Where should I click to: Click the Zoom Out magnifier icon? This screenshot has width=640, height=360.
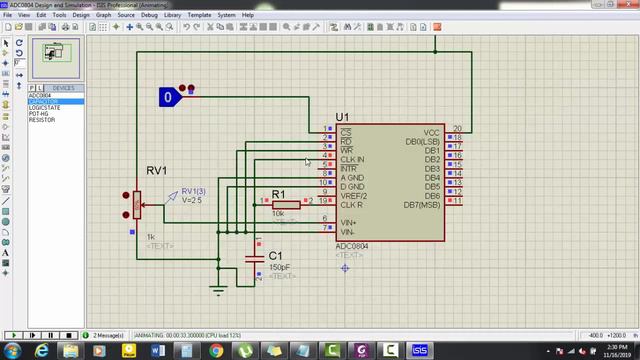pos(149,27)
